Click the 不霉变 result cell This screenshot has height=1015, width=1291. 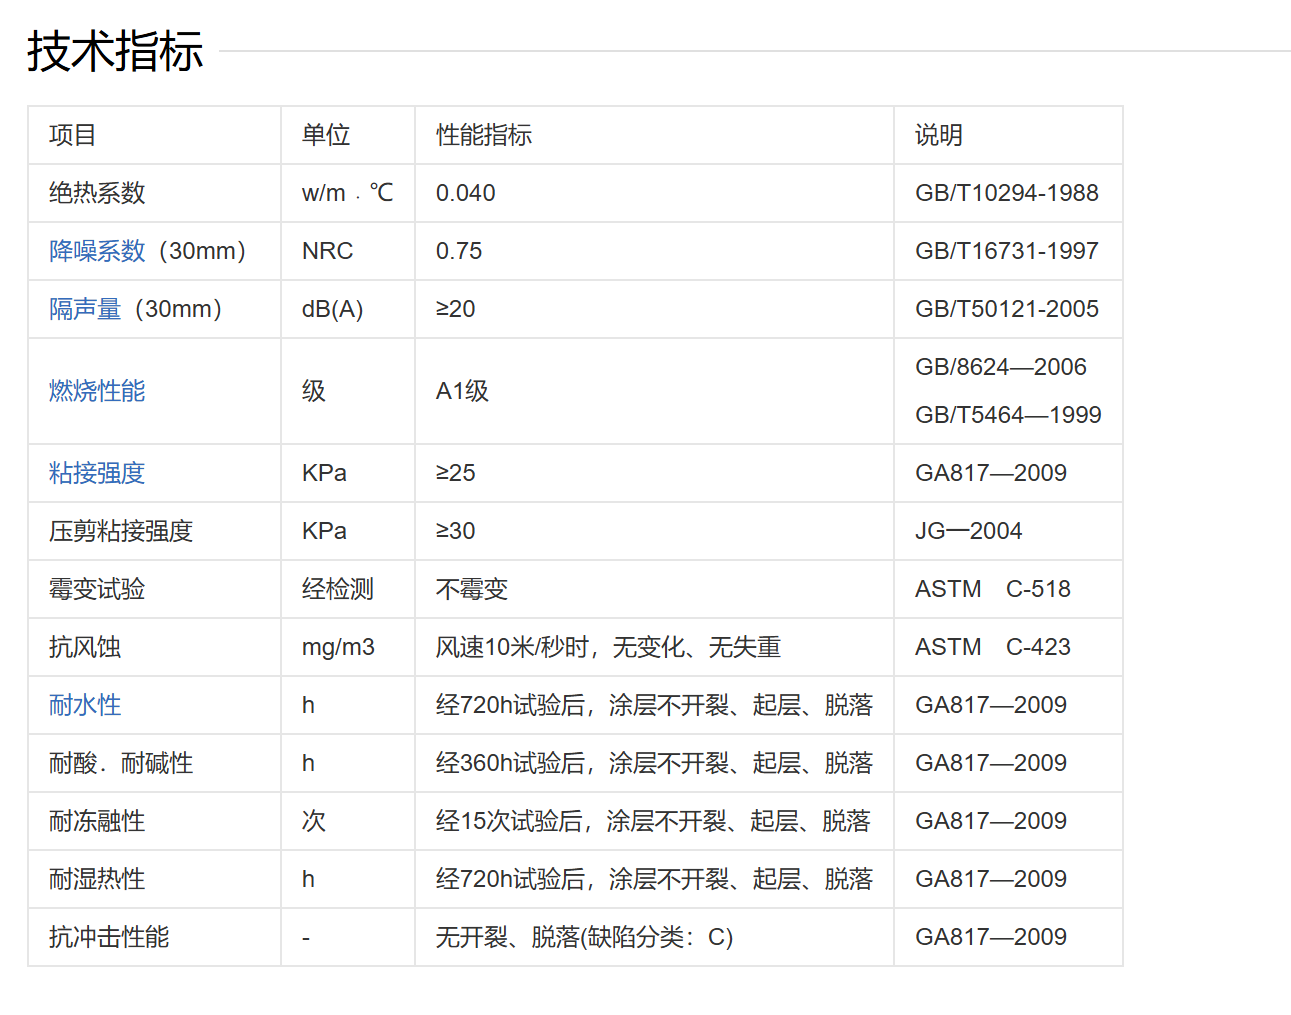click(x=472, y=589)
